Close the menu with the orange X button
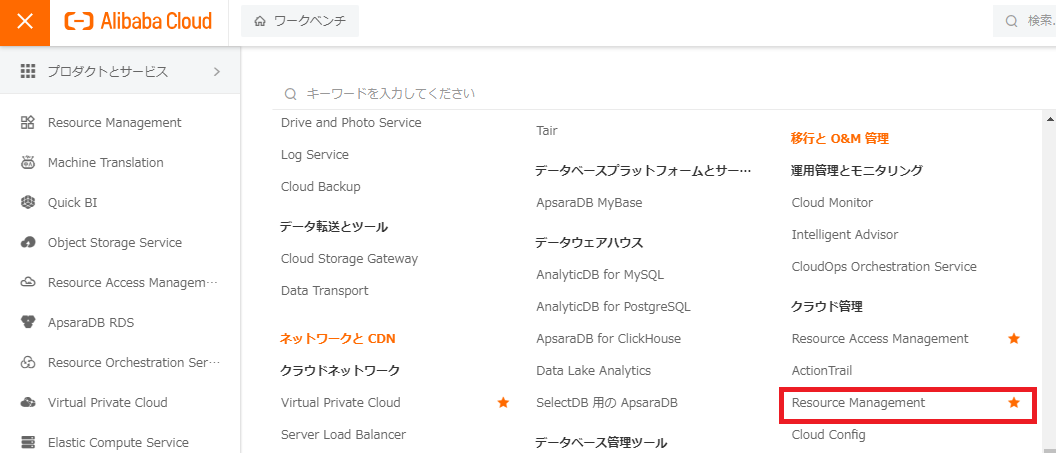 coord(25,22)
